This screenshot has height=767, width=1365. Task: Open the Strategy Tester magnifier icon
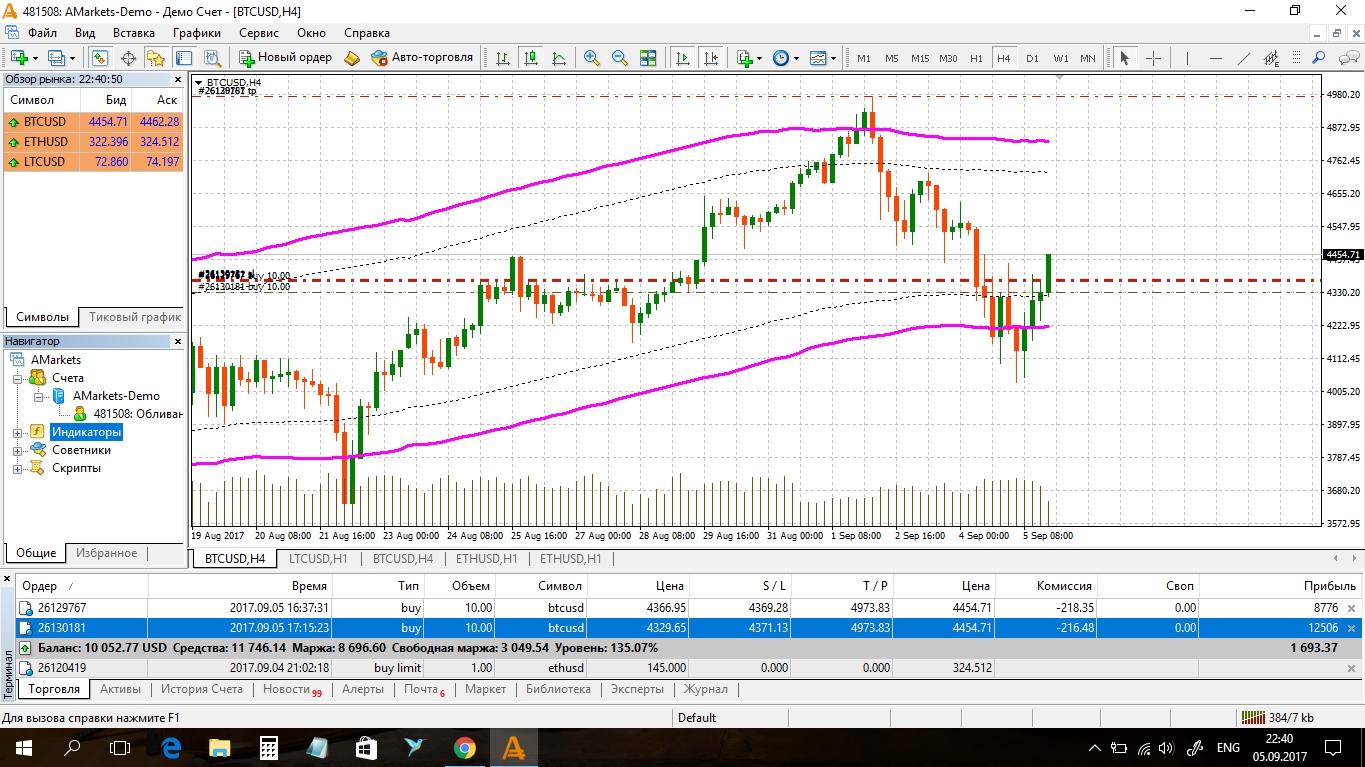pos(212,58)
